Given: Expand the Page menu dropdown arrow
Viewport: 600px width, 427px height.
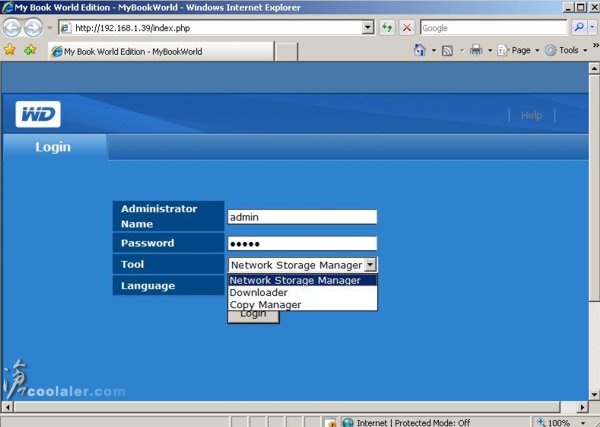Looking at the screenshot, I should (x=537, y=50).
